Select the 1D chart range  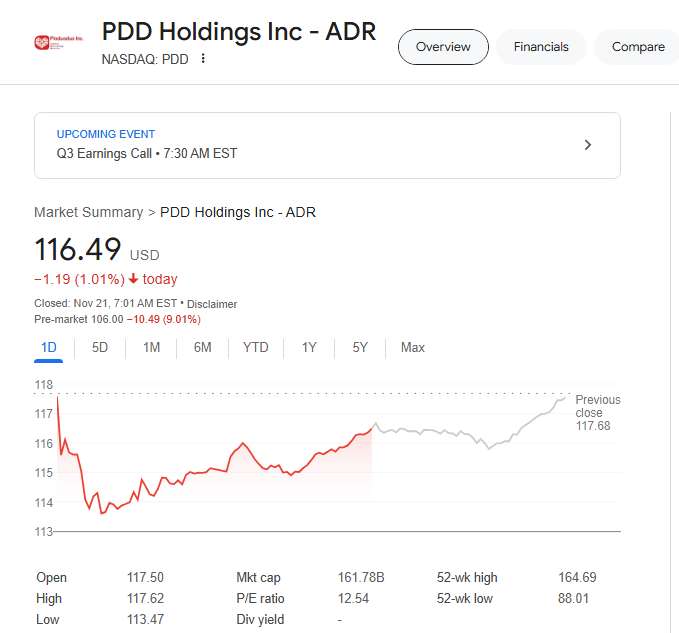(x=48, y=347)
